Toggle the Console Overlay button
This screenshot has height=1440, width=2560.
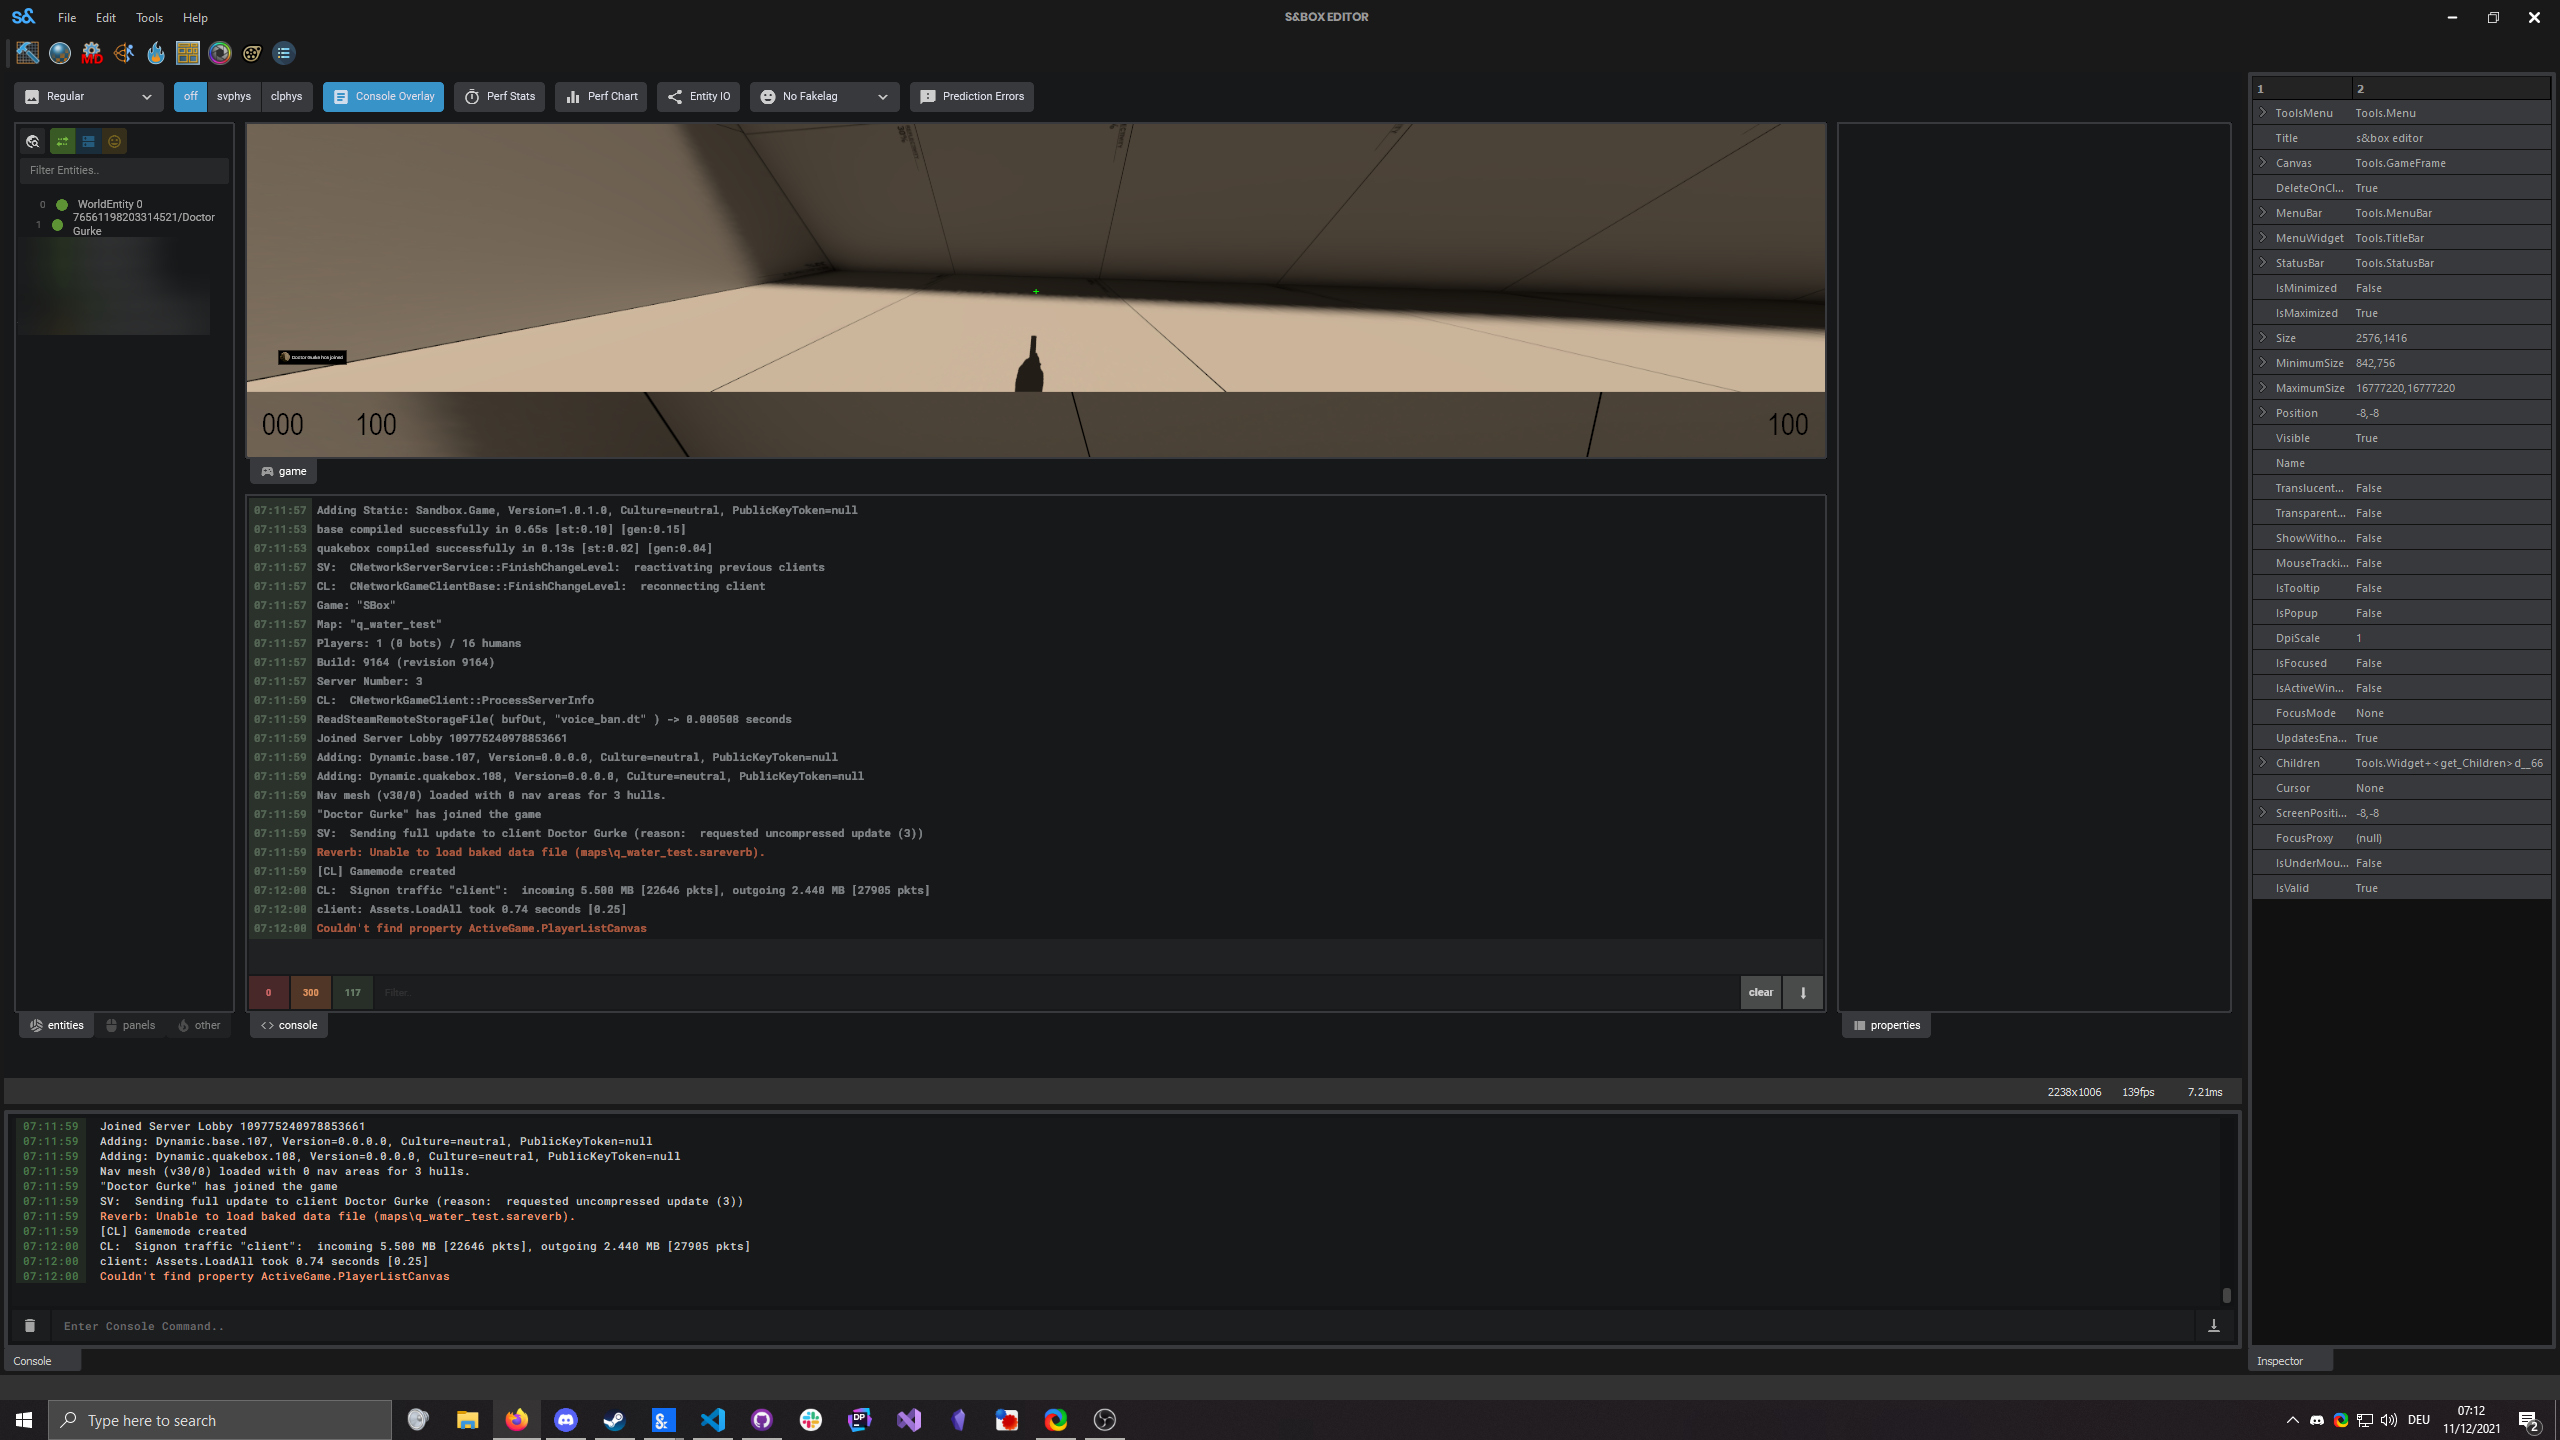(383, 97)
